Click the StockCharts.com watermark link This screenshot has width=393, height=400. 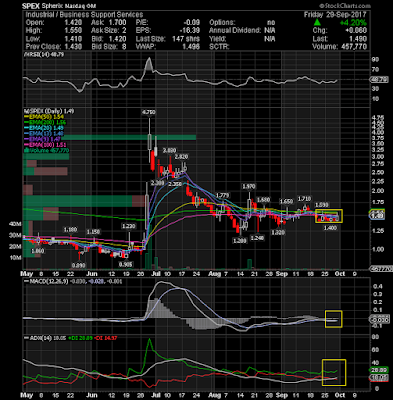click(345, 6)
